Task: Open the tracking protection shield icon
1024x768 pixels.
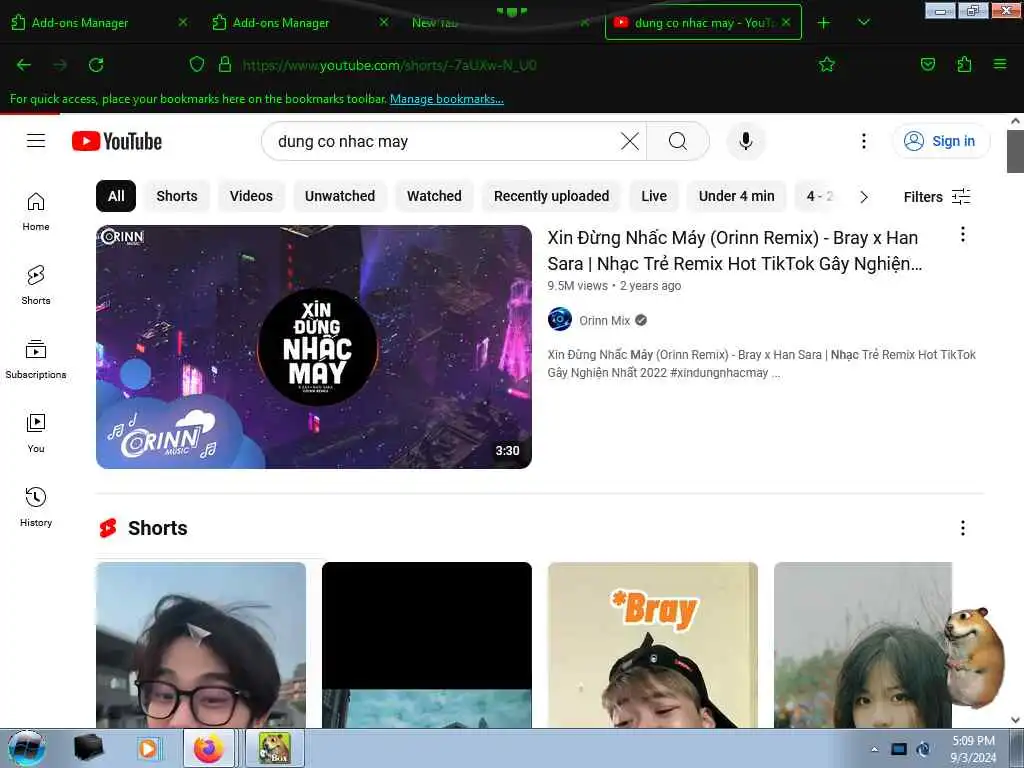Action: [197, 65]
